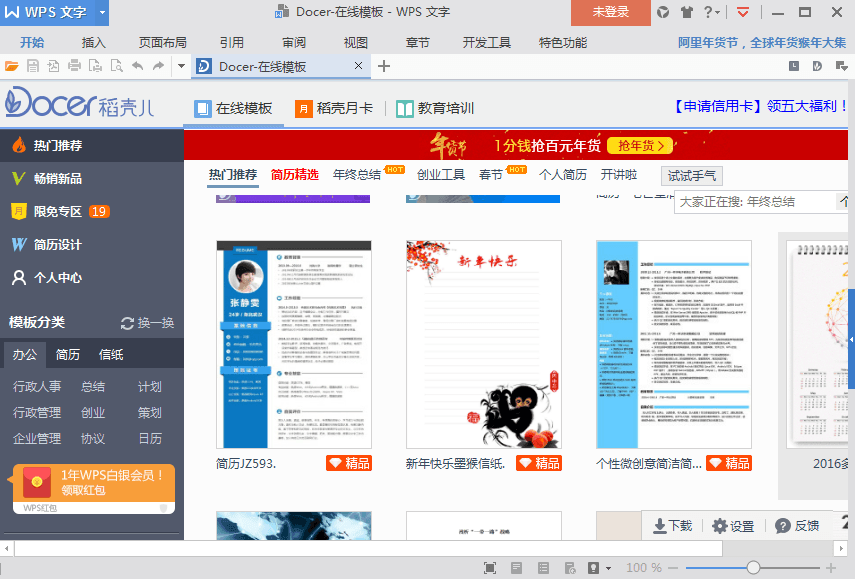Open the question mark help icon
The width and height of the screenshot is (855, 579).
(708, 12)
